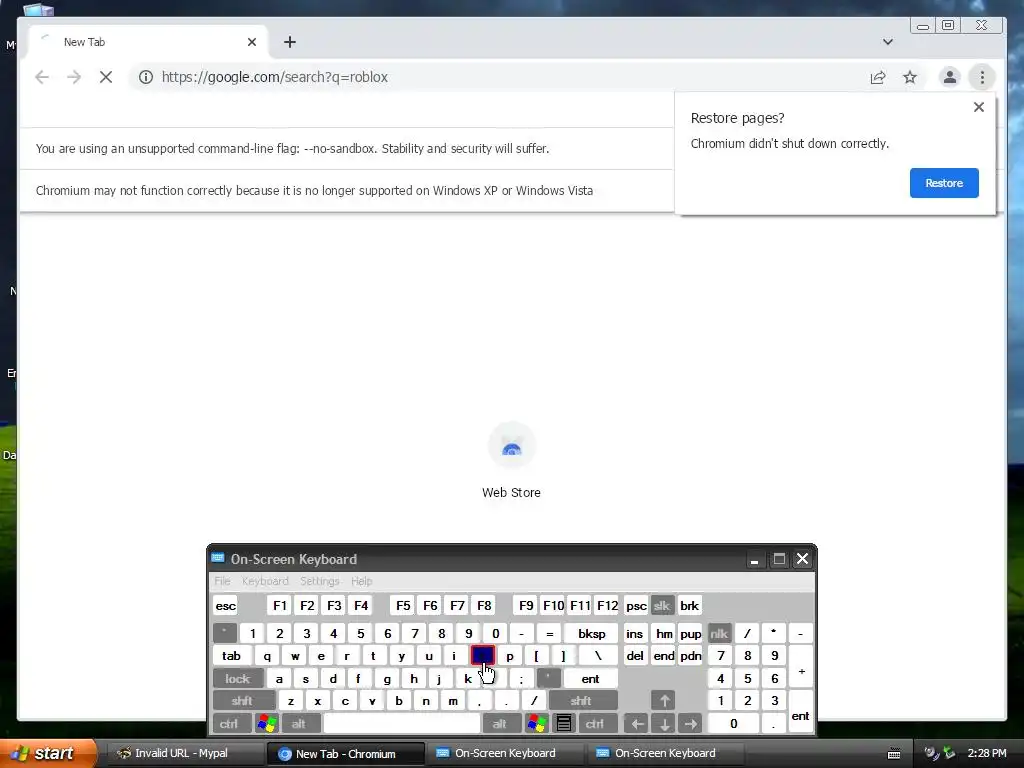
Task: Click the right arrow key
Action: (690, 724)
